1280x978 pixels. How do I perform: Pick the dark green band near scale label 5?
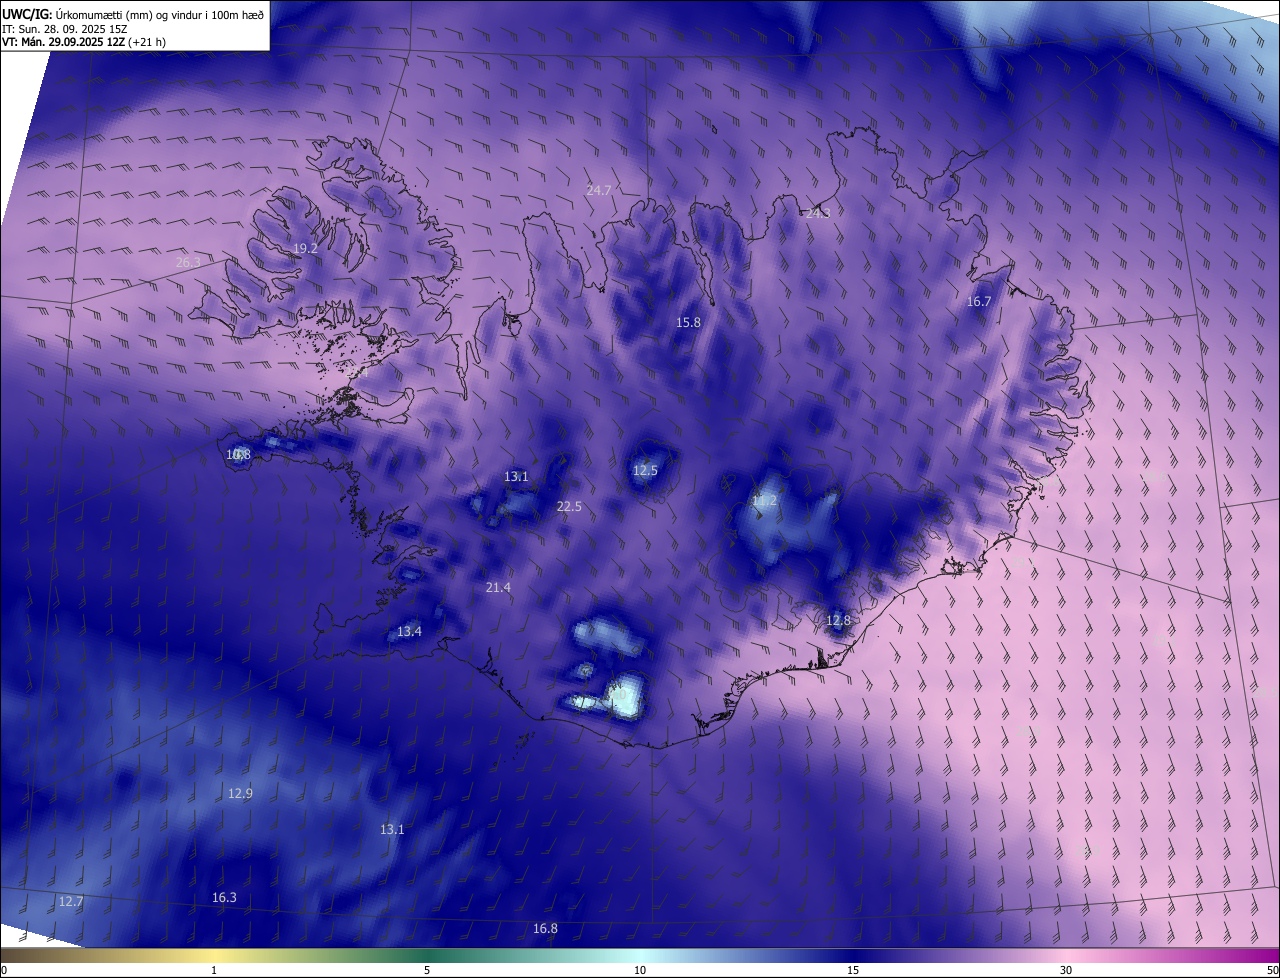click(427, 955)
